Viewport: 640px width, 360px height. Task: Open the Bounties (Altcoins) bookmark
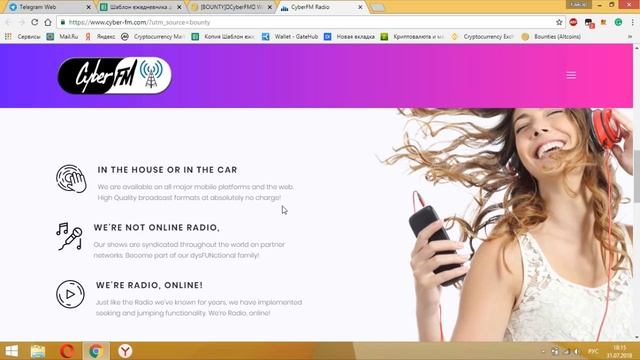click(x=551, y=36)
